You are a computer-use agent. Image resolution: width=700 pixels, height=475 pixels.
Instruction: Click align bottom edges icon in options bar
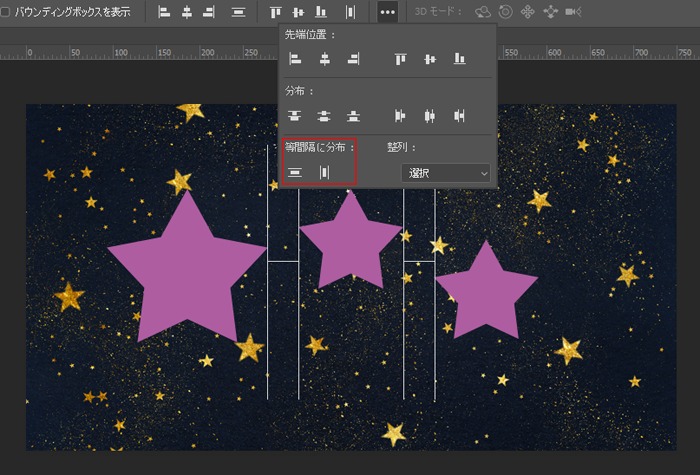[321, 12]
